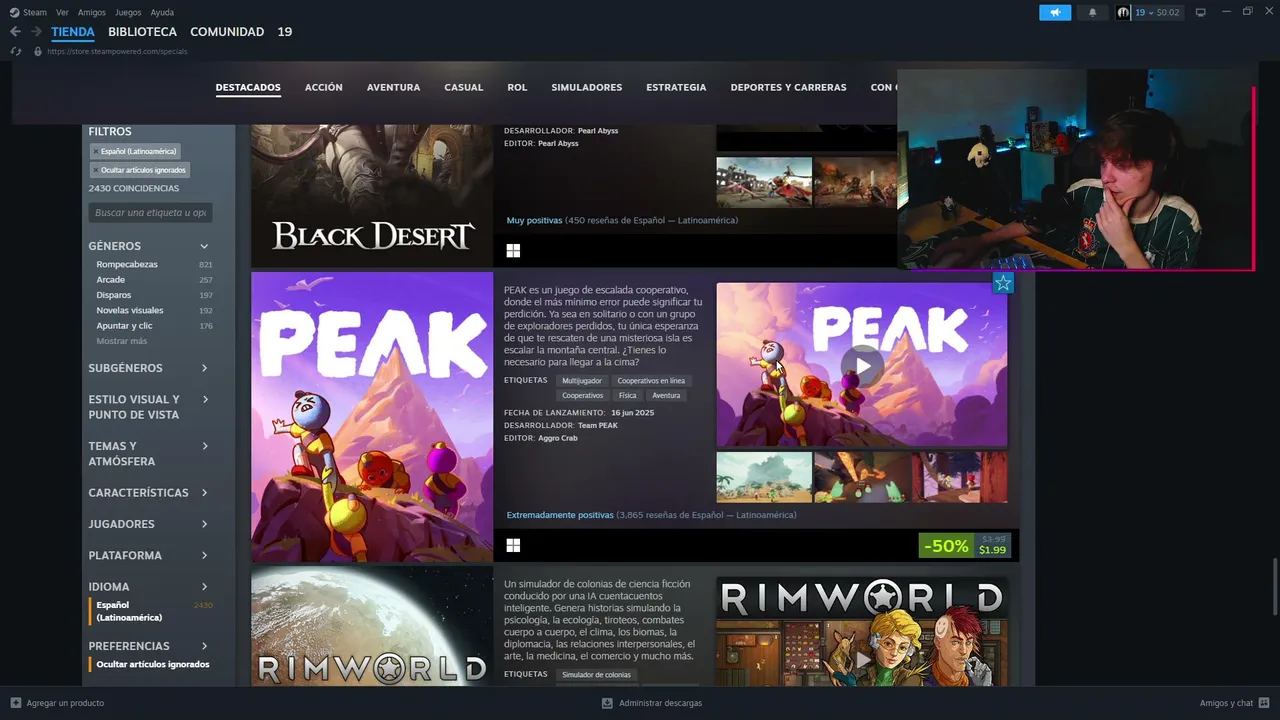The image size is (1280, 720).
Task: Toggle the Español (Latinoamérica) language option
Action: [x=129, y=611]
